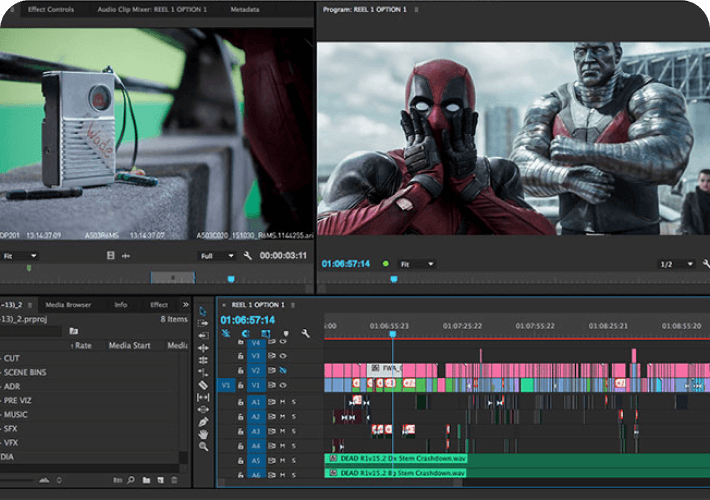Select the Slide tool
The height and width of the screenshot is (500, 710).
click(x=203, y=409)
